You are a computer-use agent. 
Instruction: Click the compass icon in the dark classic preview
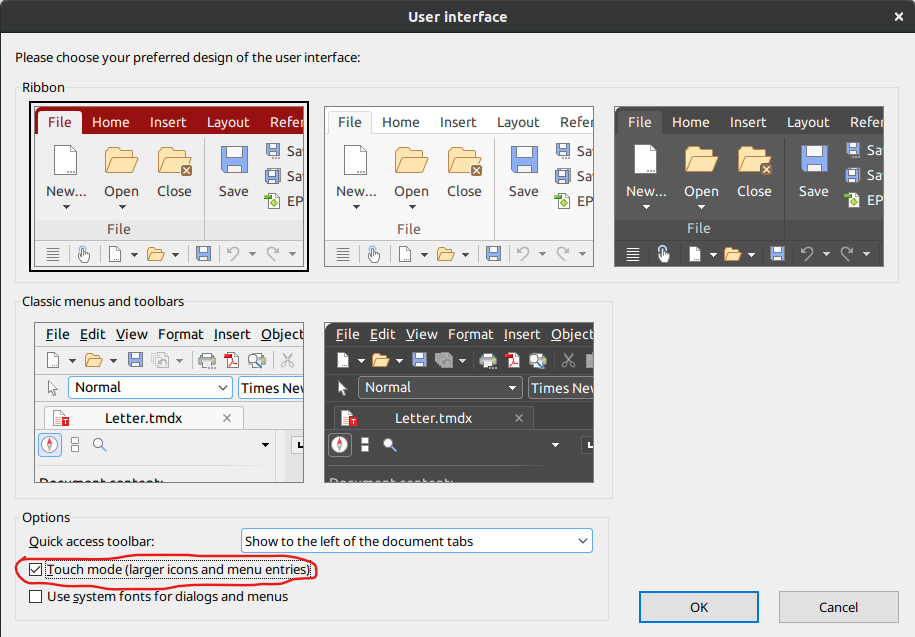(x=340, y=444)
